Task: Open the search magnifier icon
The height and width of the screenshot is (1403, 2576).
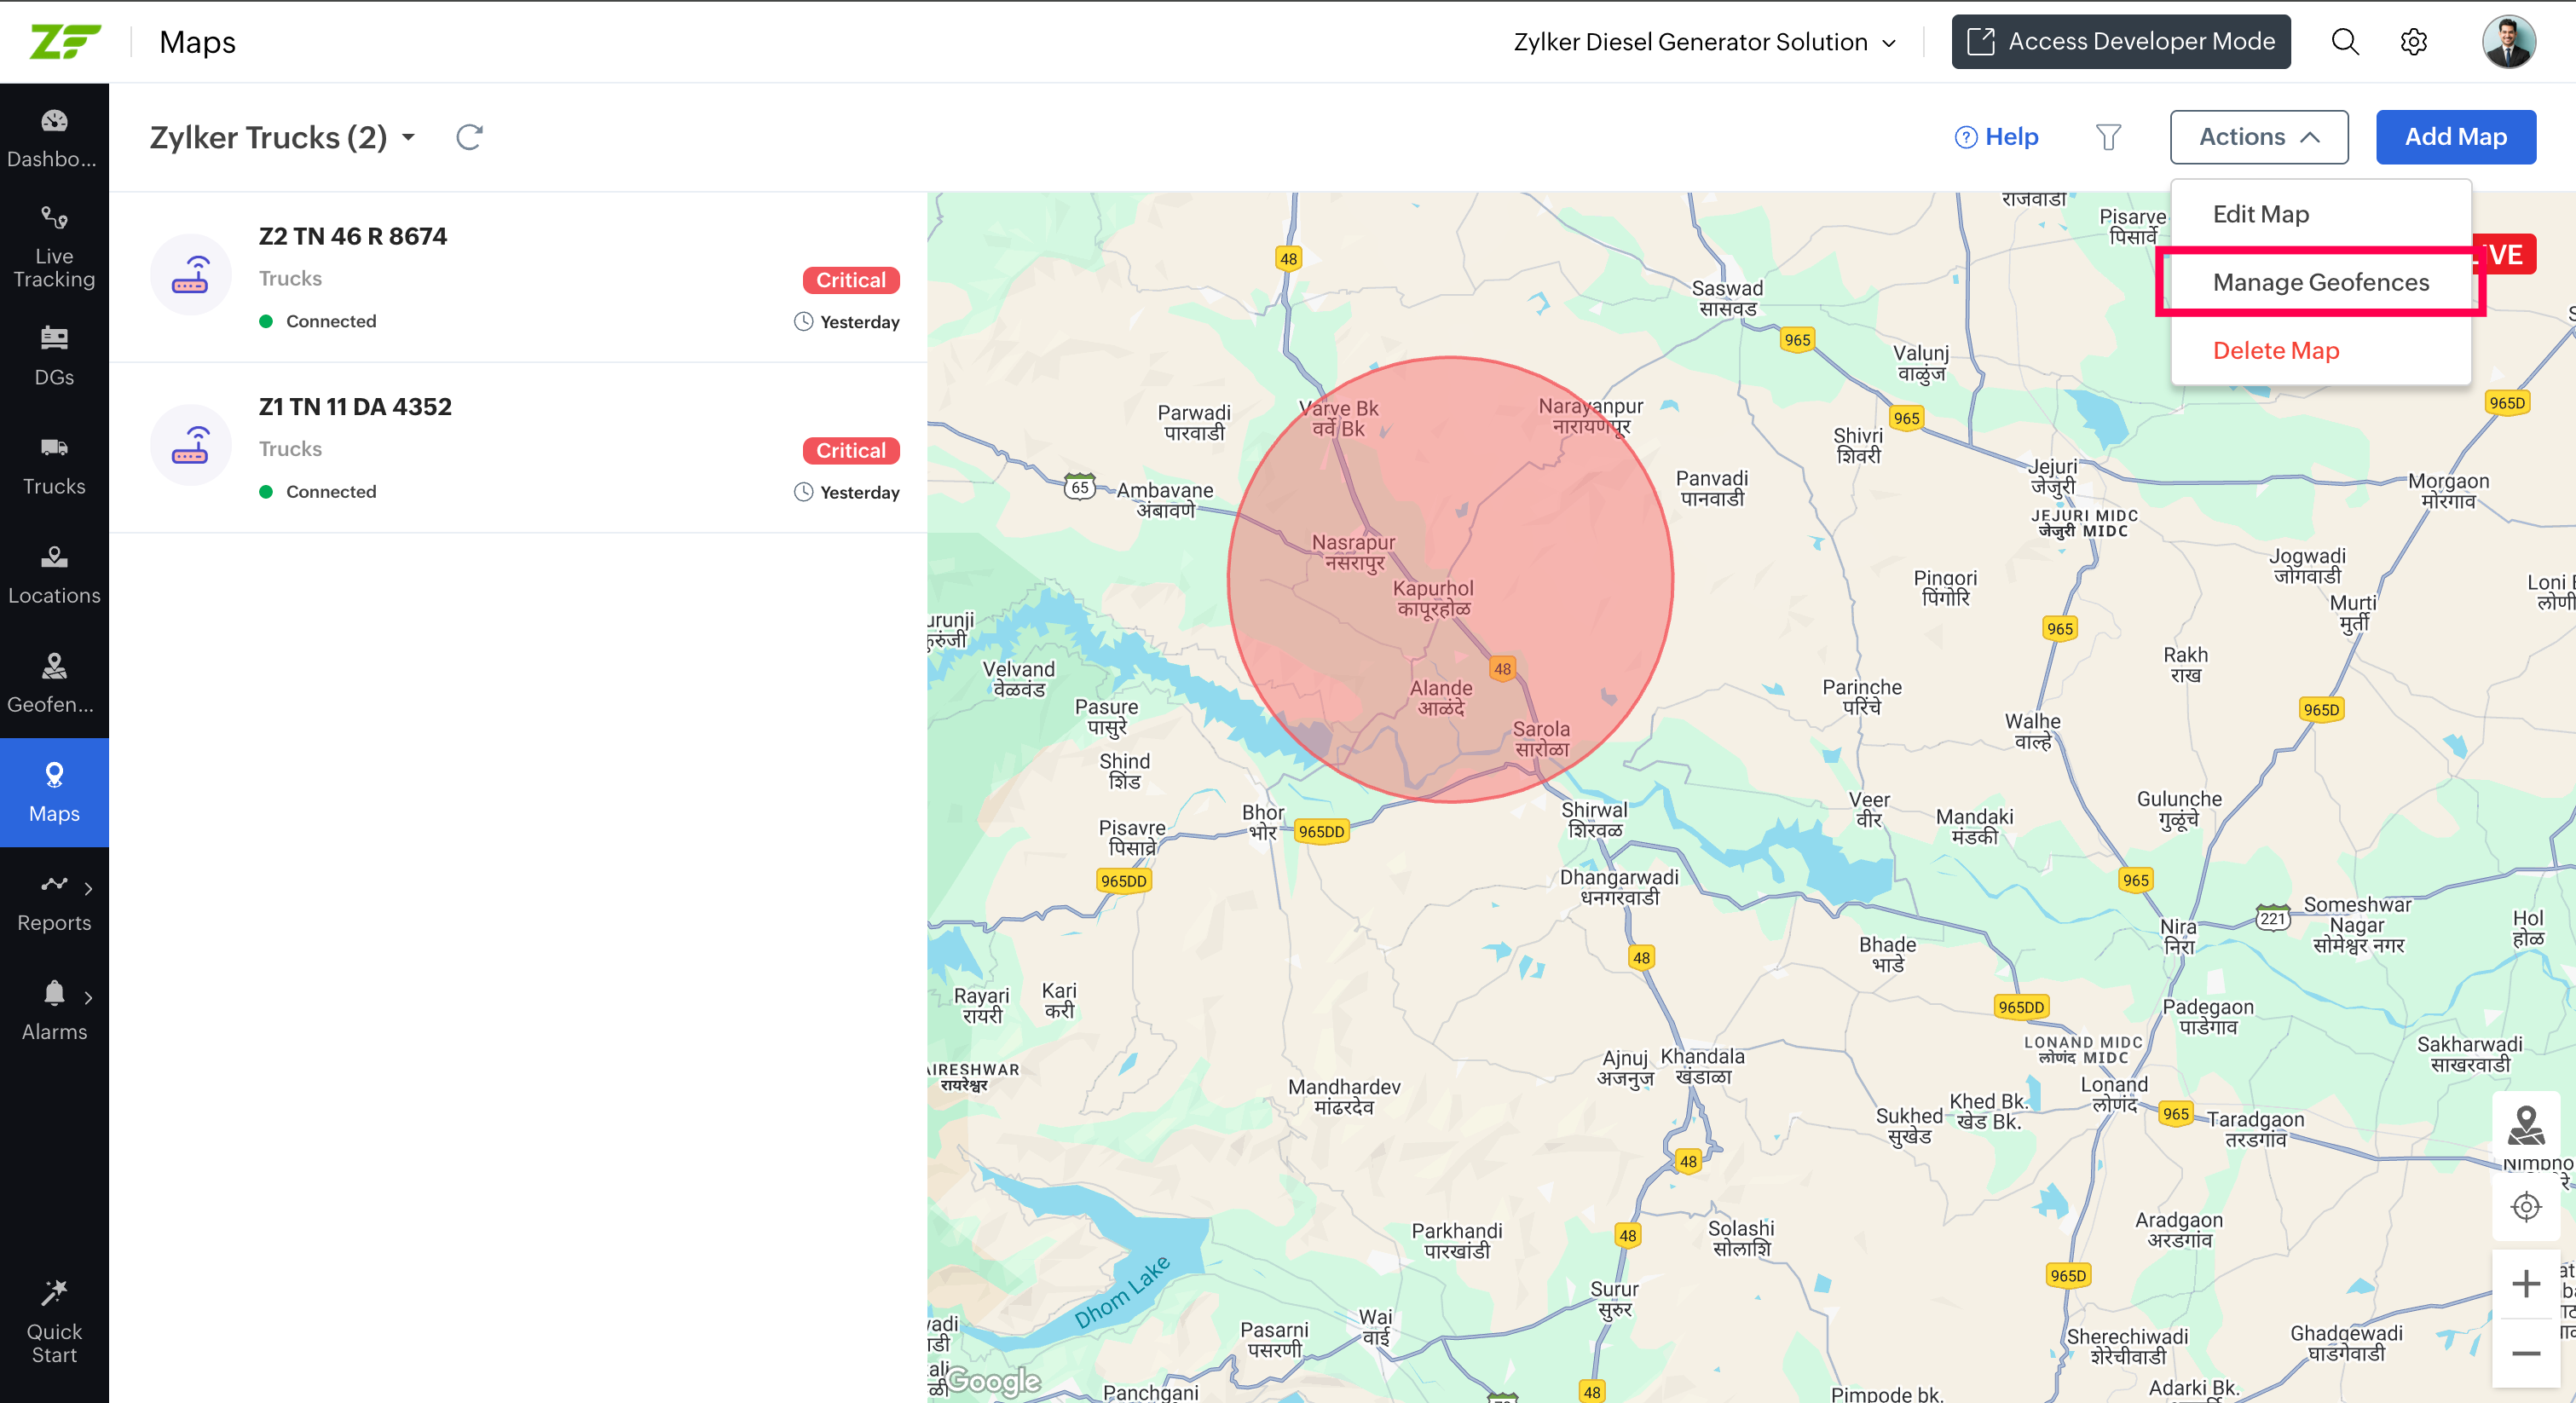Action: [x=2345, y=42]
